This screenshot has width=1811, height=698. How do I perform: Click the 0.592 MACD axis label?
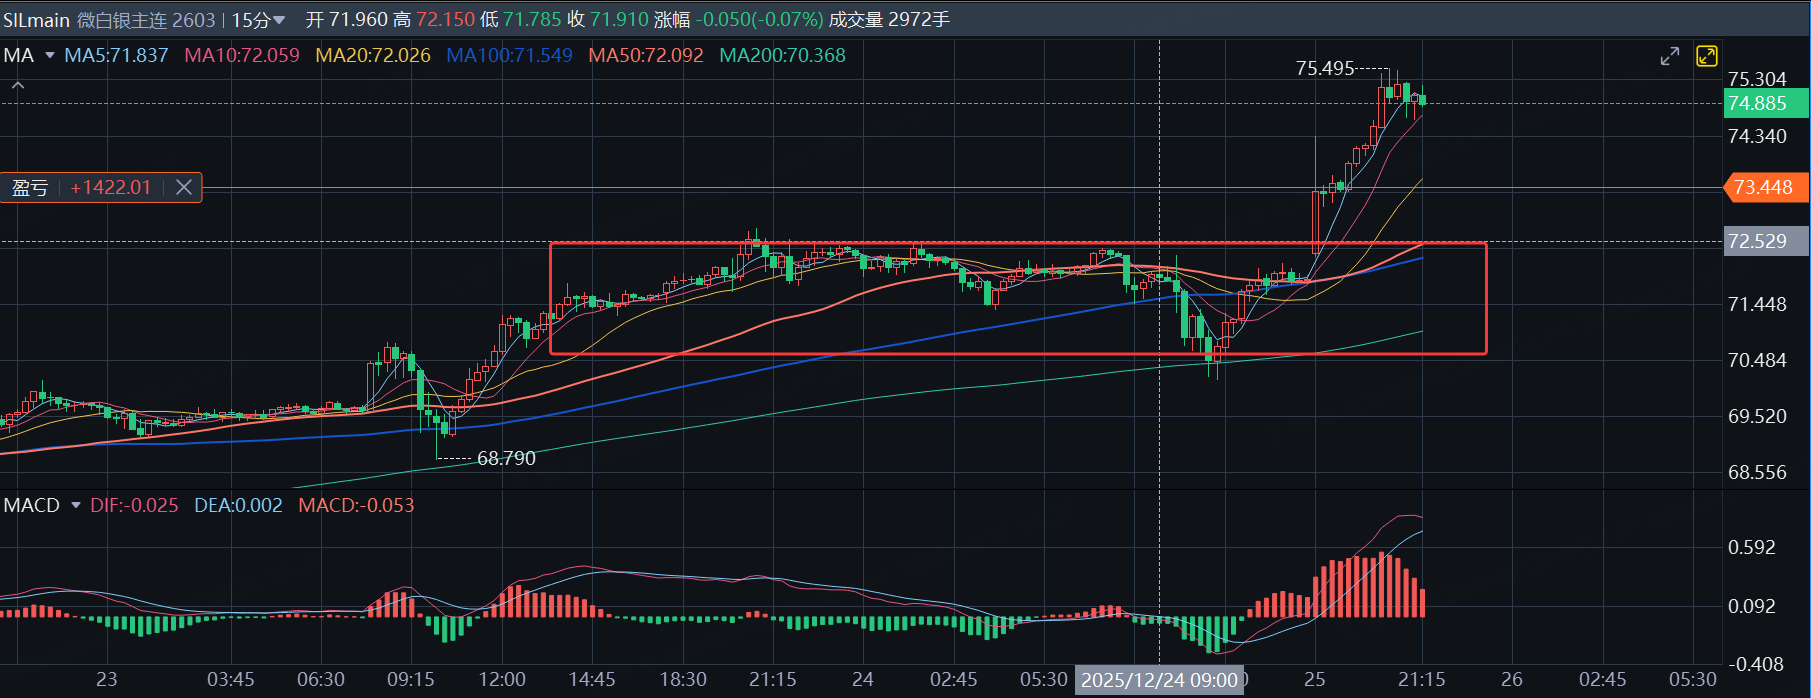point(1752,548)
